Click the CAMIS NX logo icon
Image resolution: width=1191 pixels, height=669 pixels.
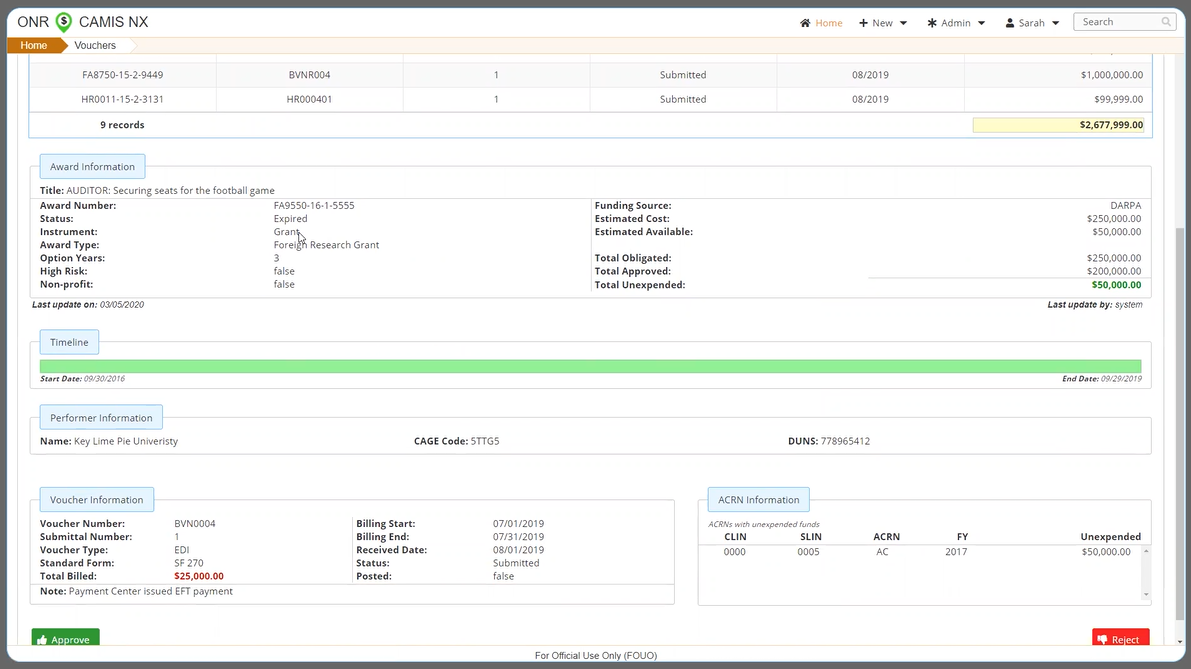(64, 22)
